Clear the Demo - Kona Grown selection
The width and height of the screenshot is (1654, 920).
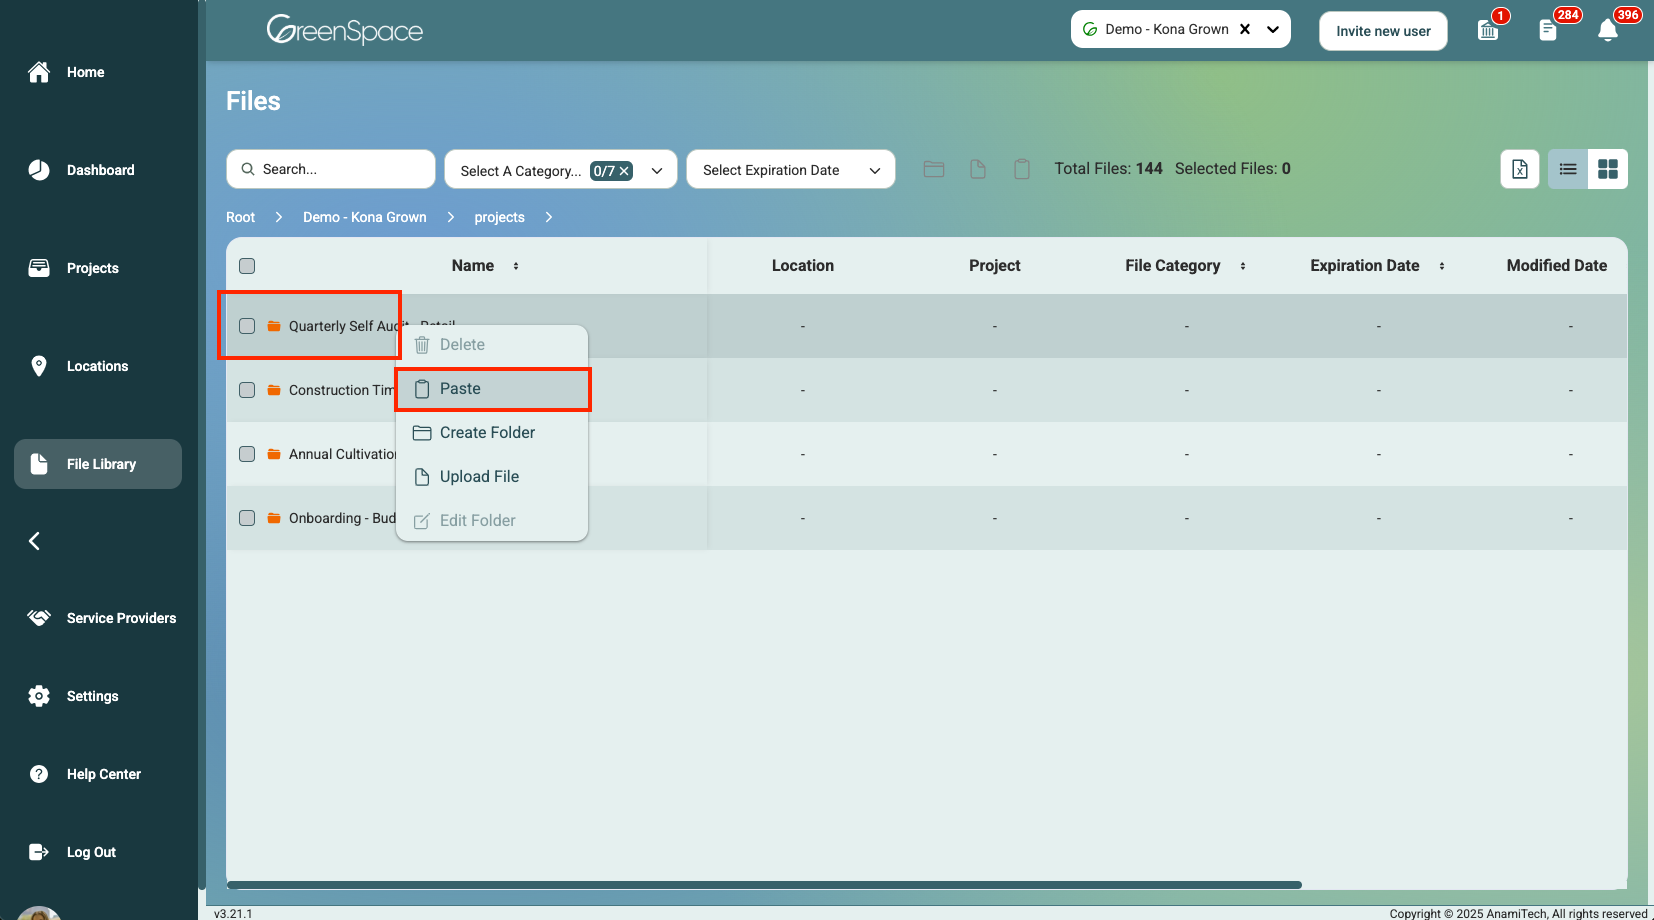coord(1245,29)
